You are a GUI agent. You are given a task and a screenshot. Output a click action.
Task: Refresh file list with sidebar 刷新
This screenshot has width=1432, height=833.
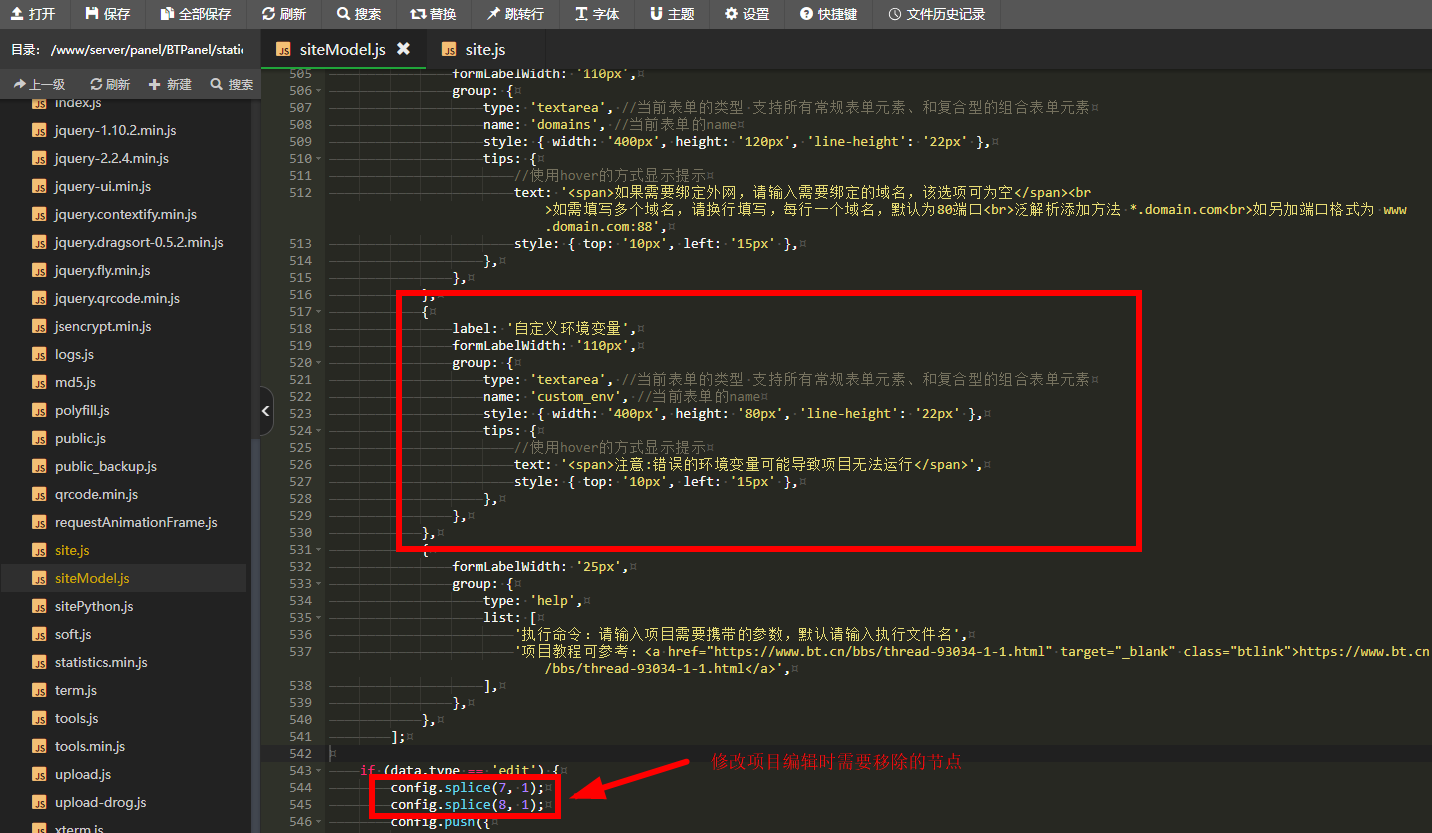click(x=110, y=85)
